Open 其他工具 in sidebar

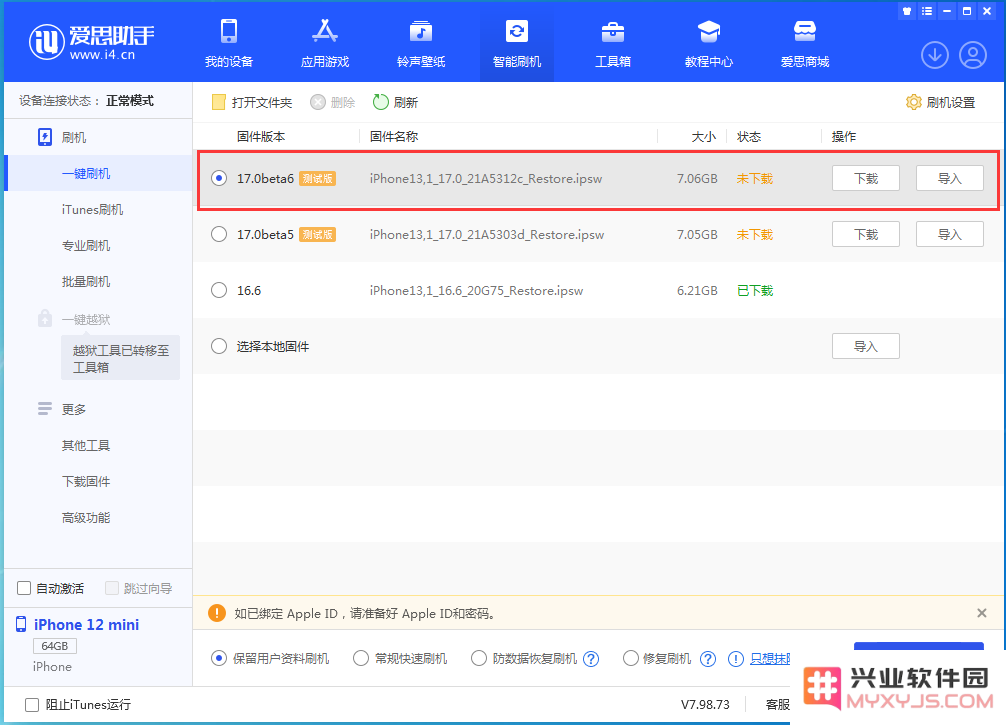coord(86,445)
